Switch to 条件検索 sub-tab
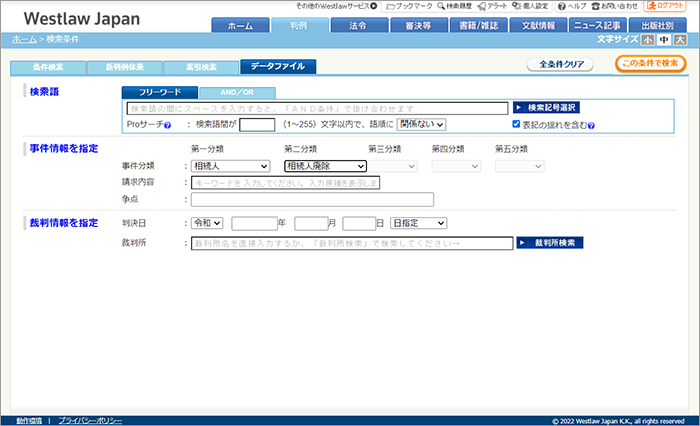 [48, 67]
